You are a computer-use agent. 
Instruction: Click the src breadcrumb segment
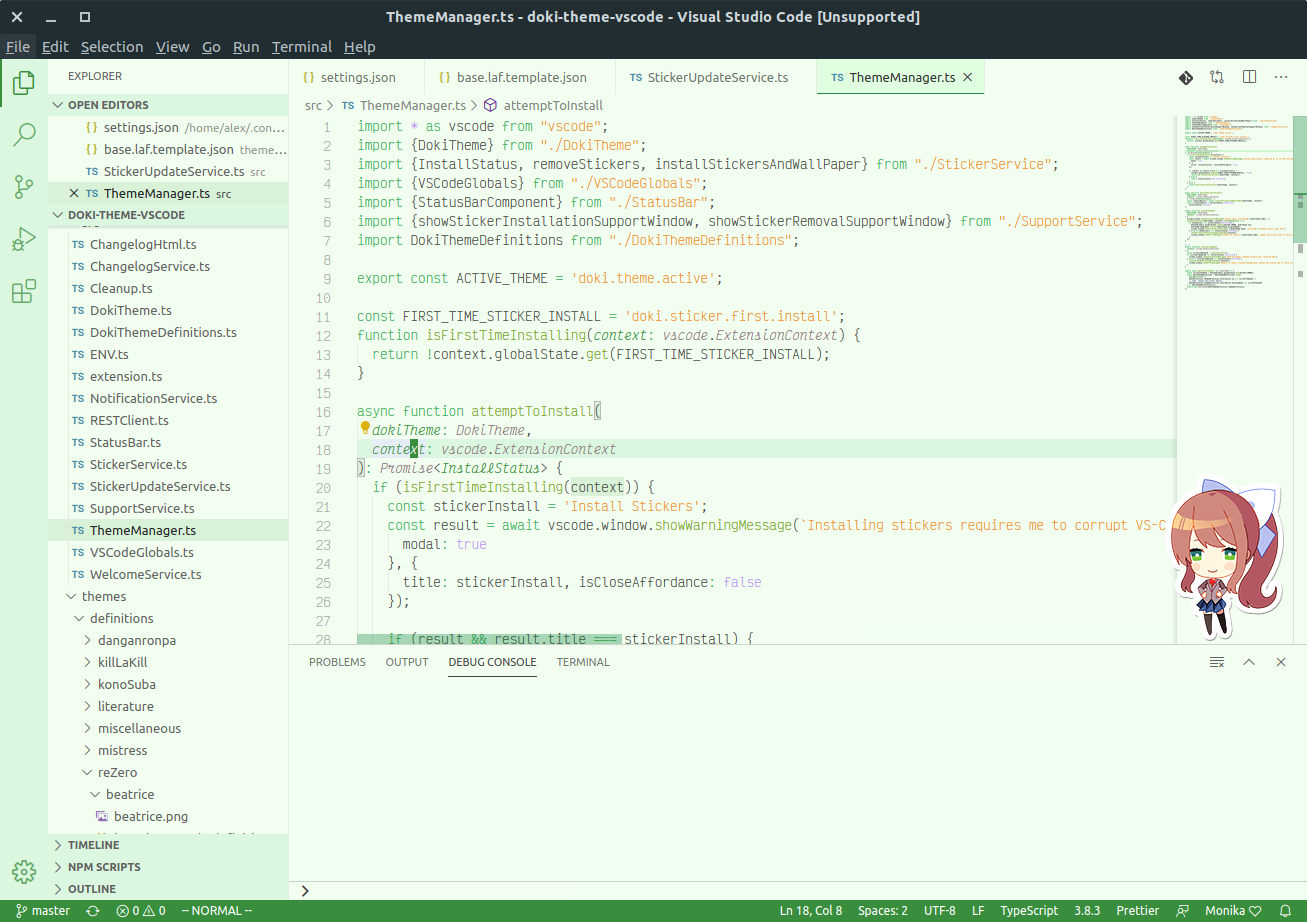313,105
